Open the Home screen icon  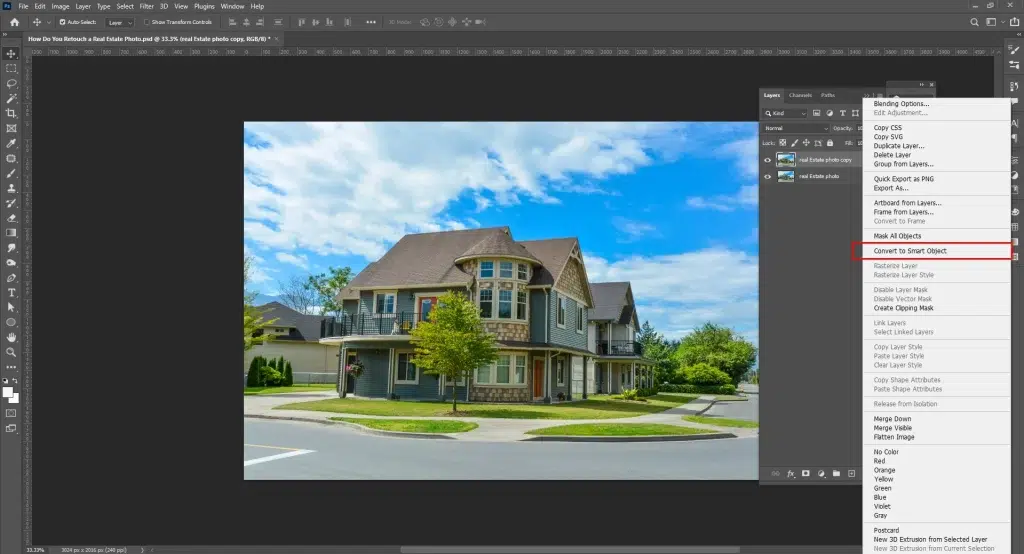14,22
